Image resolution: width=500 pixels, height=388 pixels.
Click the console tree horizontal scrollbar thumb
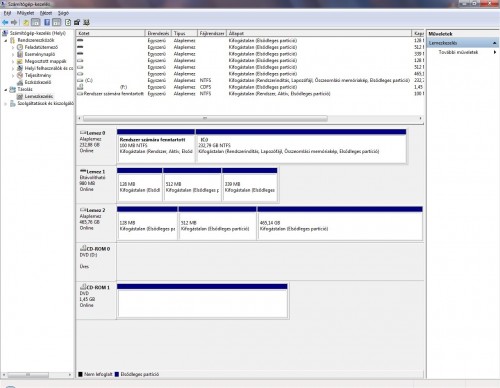click(28, 375)
